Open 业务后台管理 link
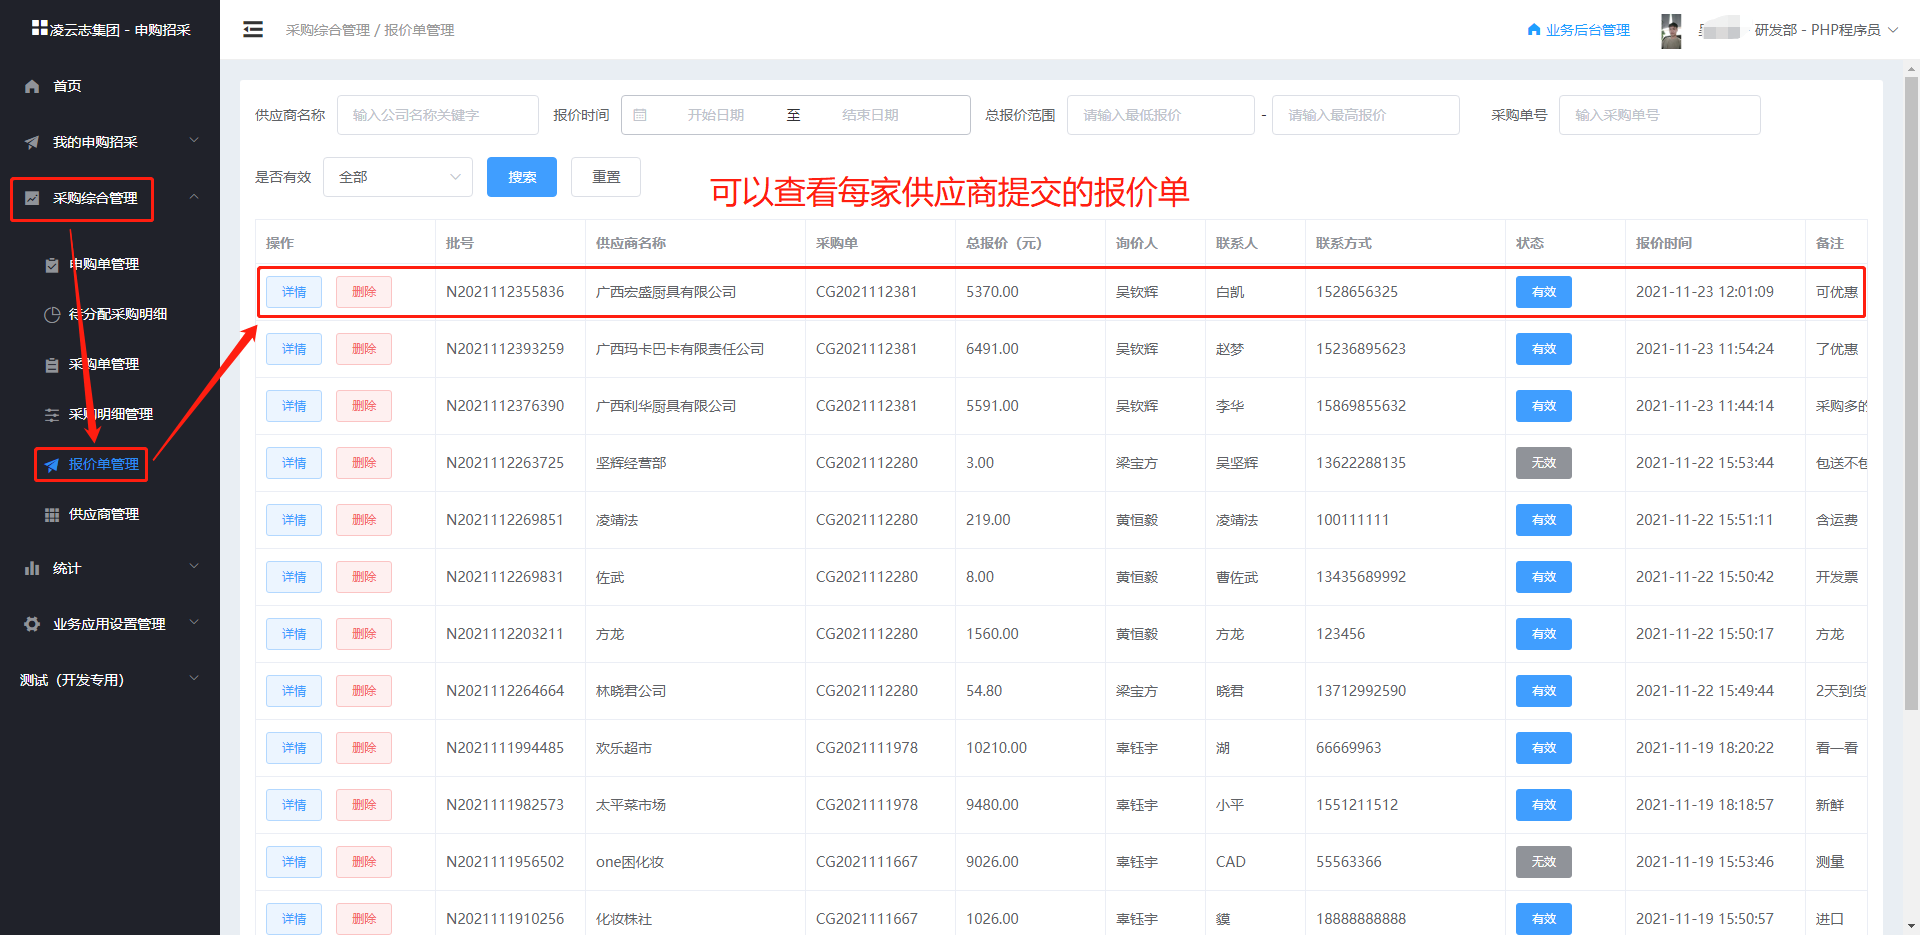 pyautogui.click(x=1587, y=30)
